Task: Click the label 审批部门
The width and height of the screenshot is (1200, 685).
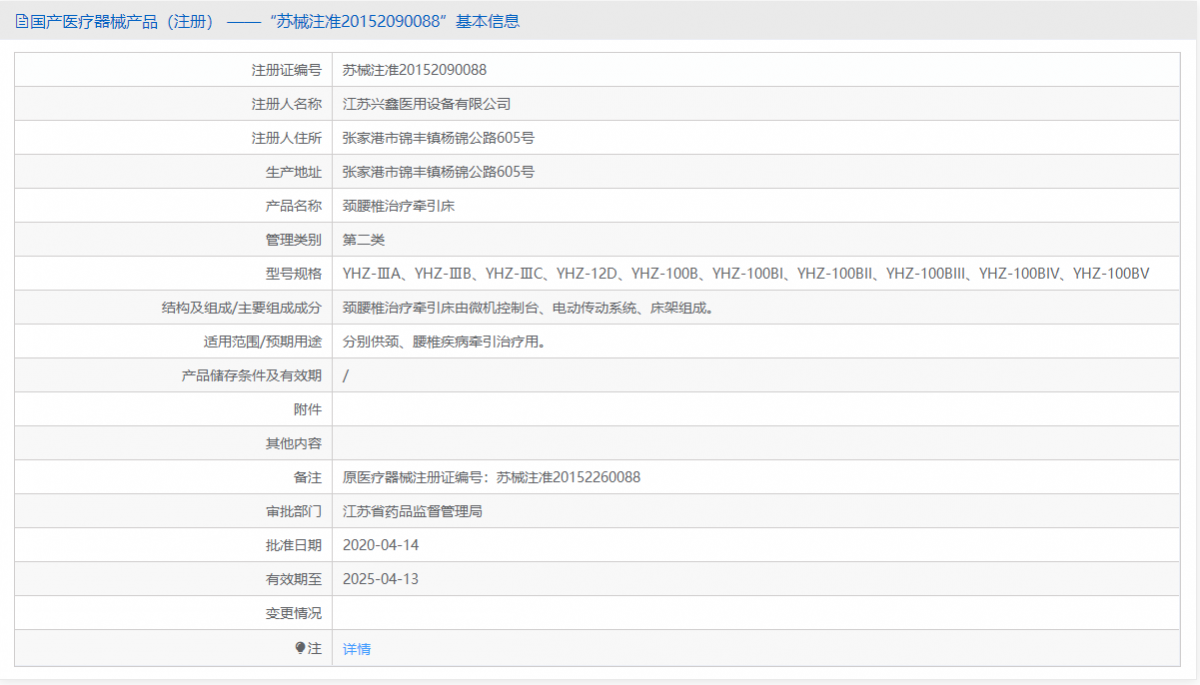Action: tap(294, 512)
